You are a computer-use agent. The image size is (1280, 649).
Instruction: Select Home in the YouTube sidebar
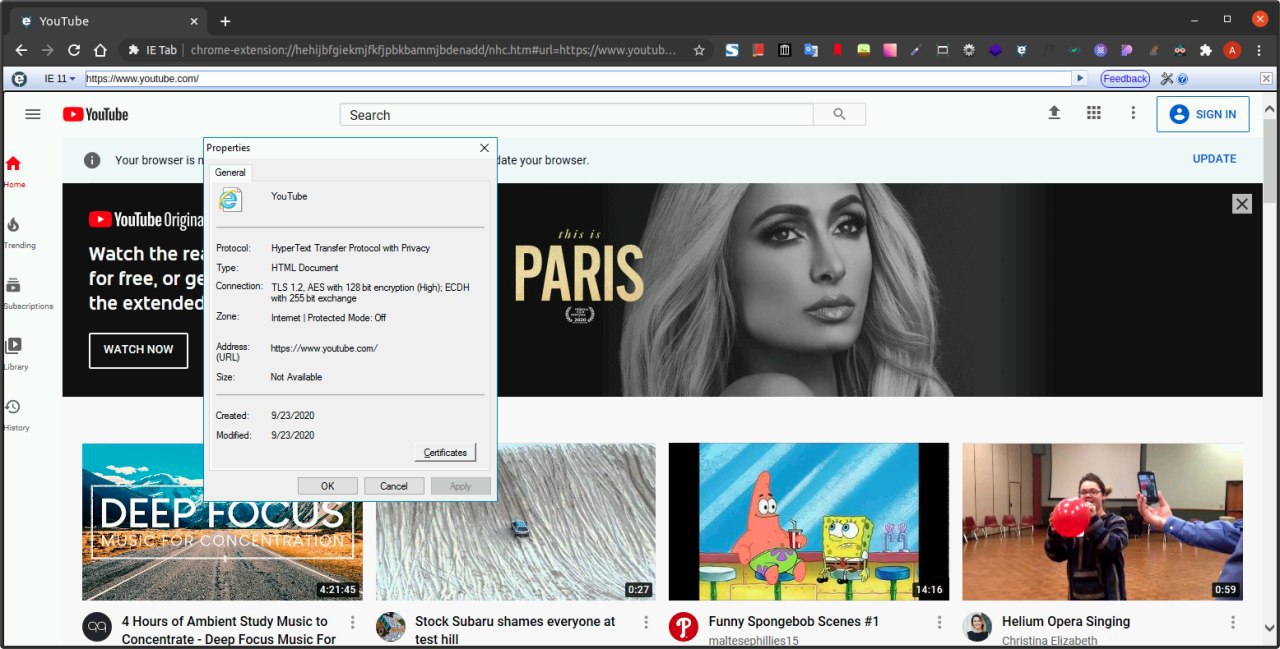[14, 171]
